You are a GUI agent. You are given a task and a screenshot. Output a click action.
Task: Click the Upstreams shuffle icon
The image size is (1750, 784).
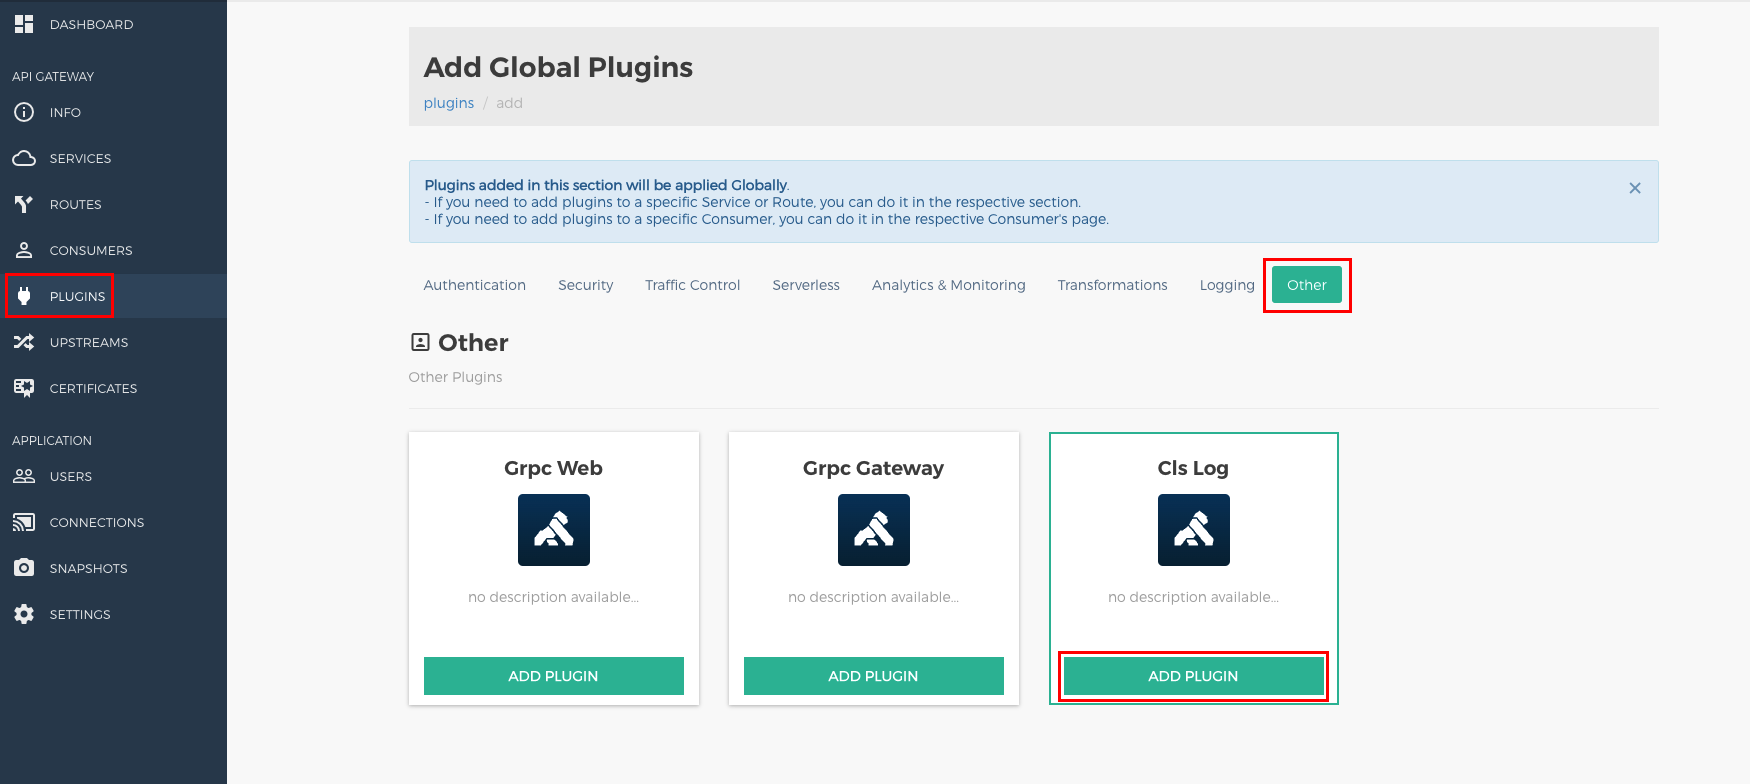pos(24,342)
